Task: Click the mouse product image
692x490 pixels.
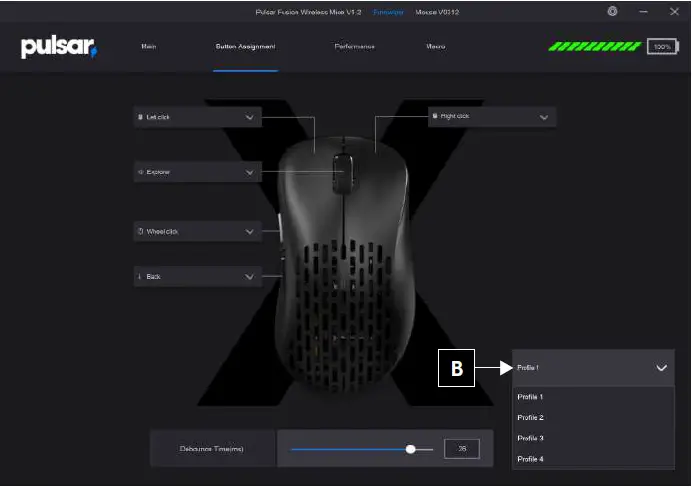Action: click(x=343, y=267)
